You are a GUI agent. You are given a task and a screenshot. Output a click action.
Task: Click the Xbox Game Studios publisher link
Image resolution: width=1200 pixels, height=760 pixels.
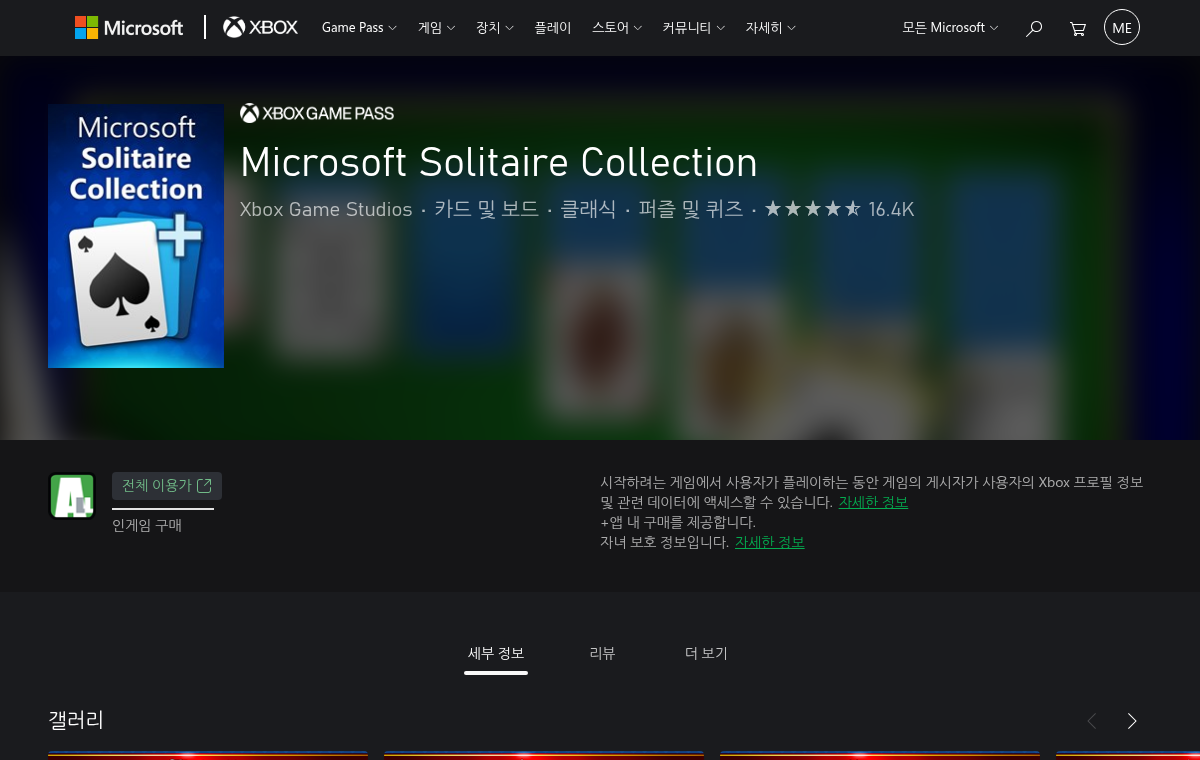pyautogui.click(x=326, y=209)
